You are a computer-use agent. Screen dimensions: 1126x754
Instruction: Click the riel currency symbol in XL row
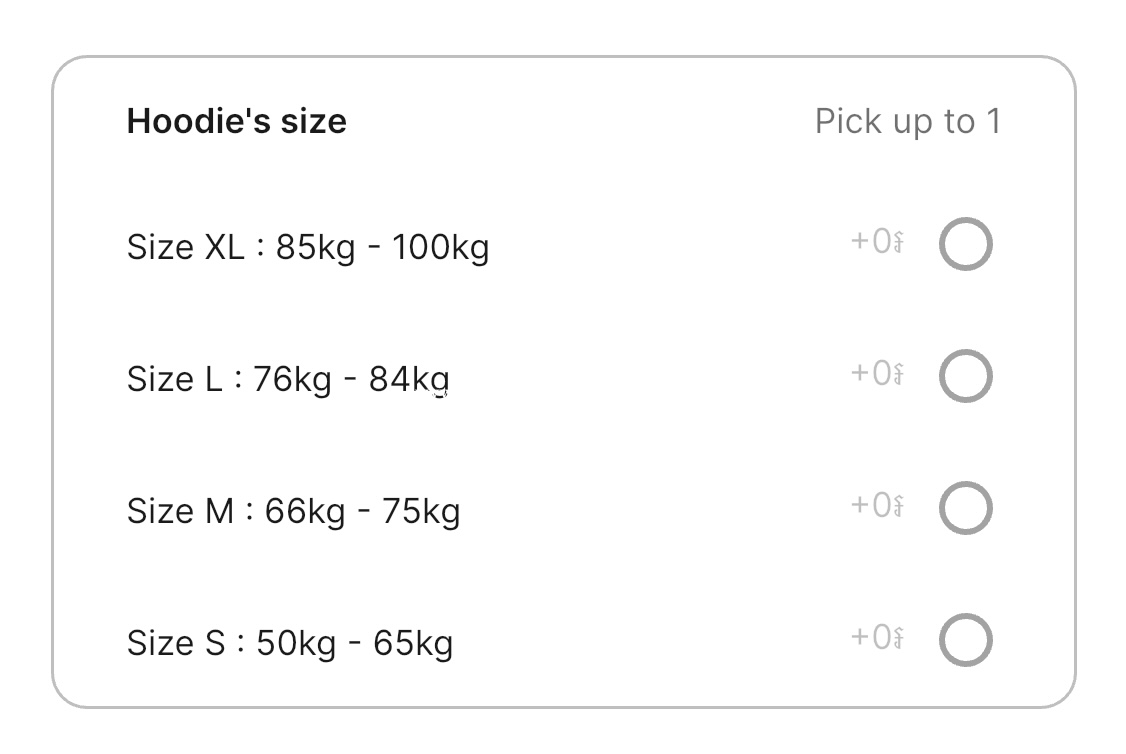pos(899,243)
